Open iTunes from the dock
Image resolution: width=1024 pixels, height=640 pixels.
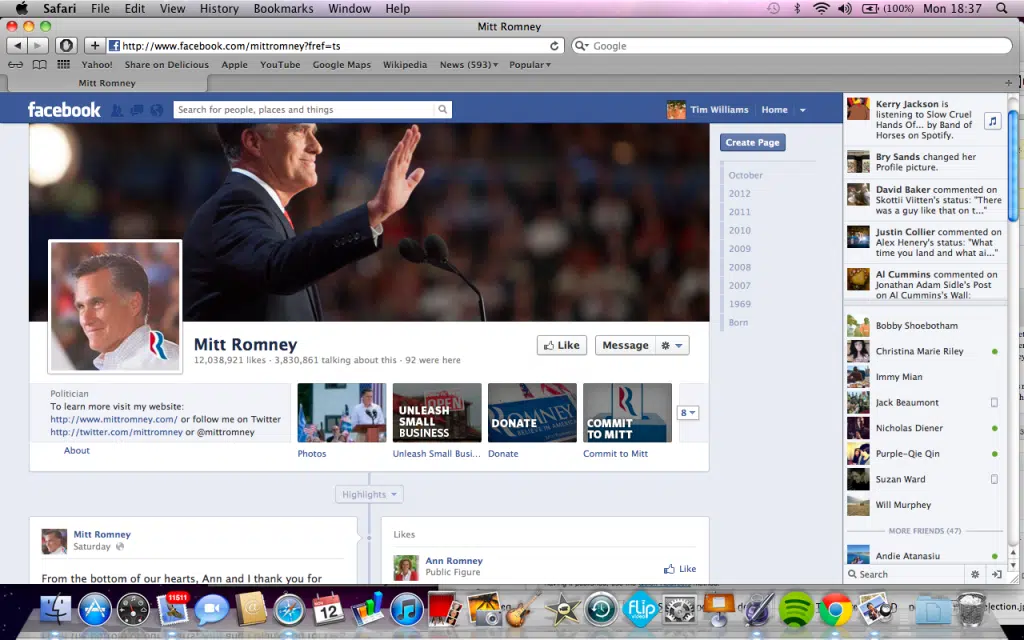pos(406,611)
